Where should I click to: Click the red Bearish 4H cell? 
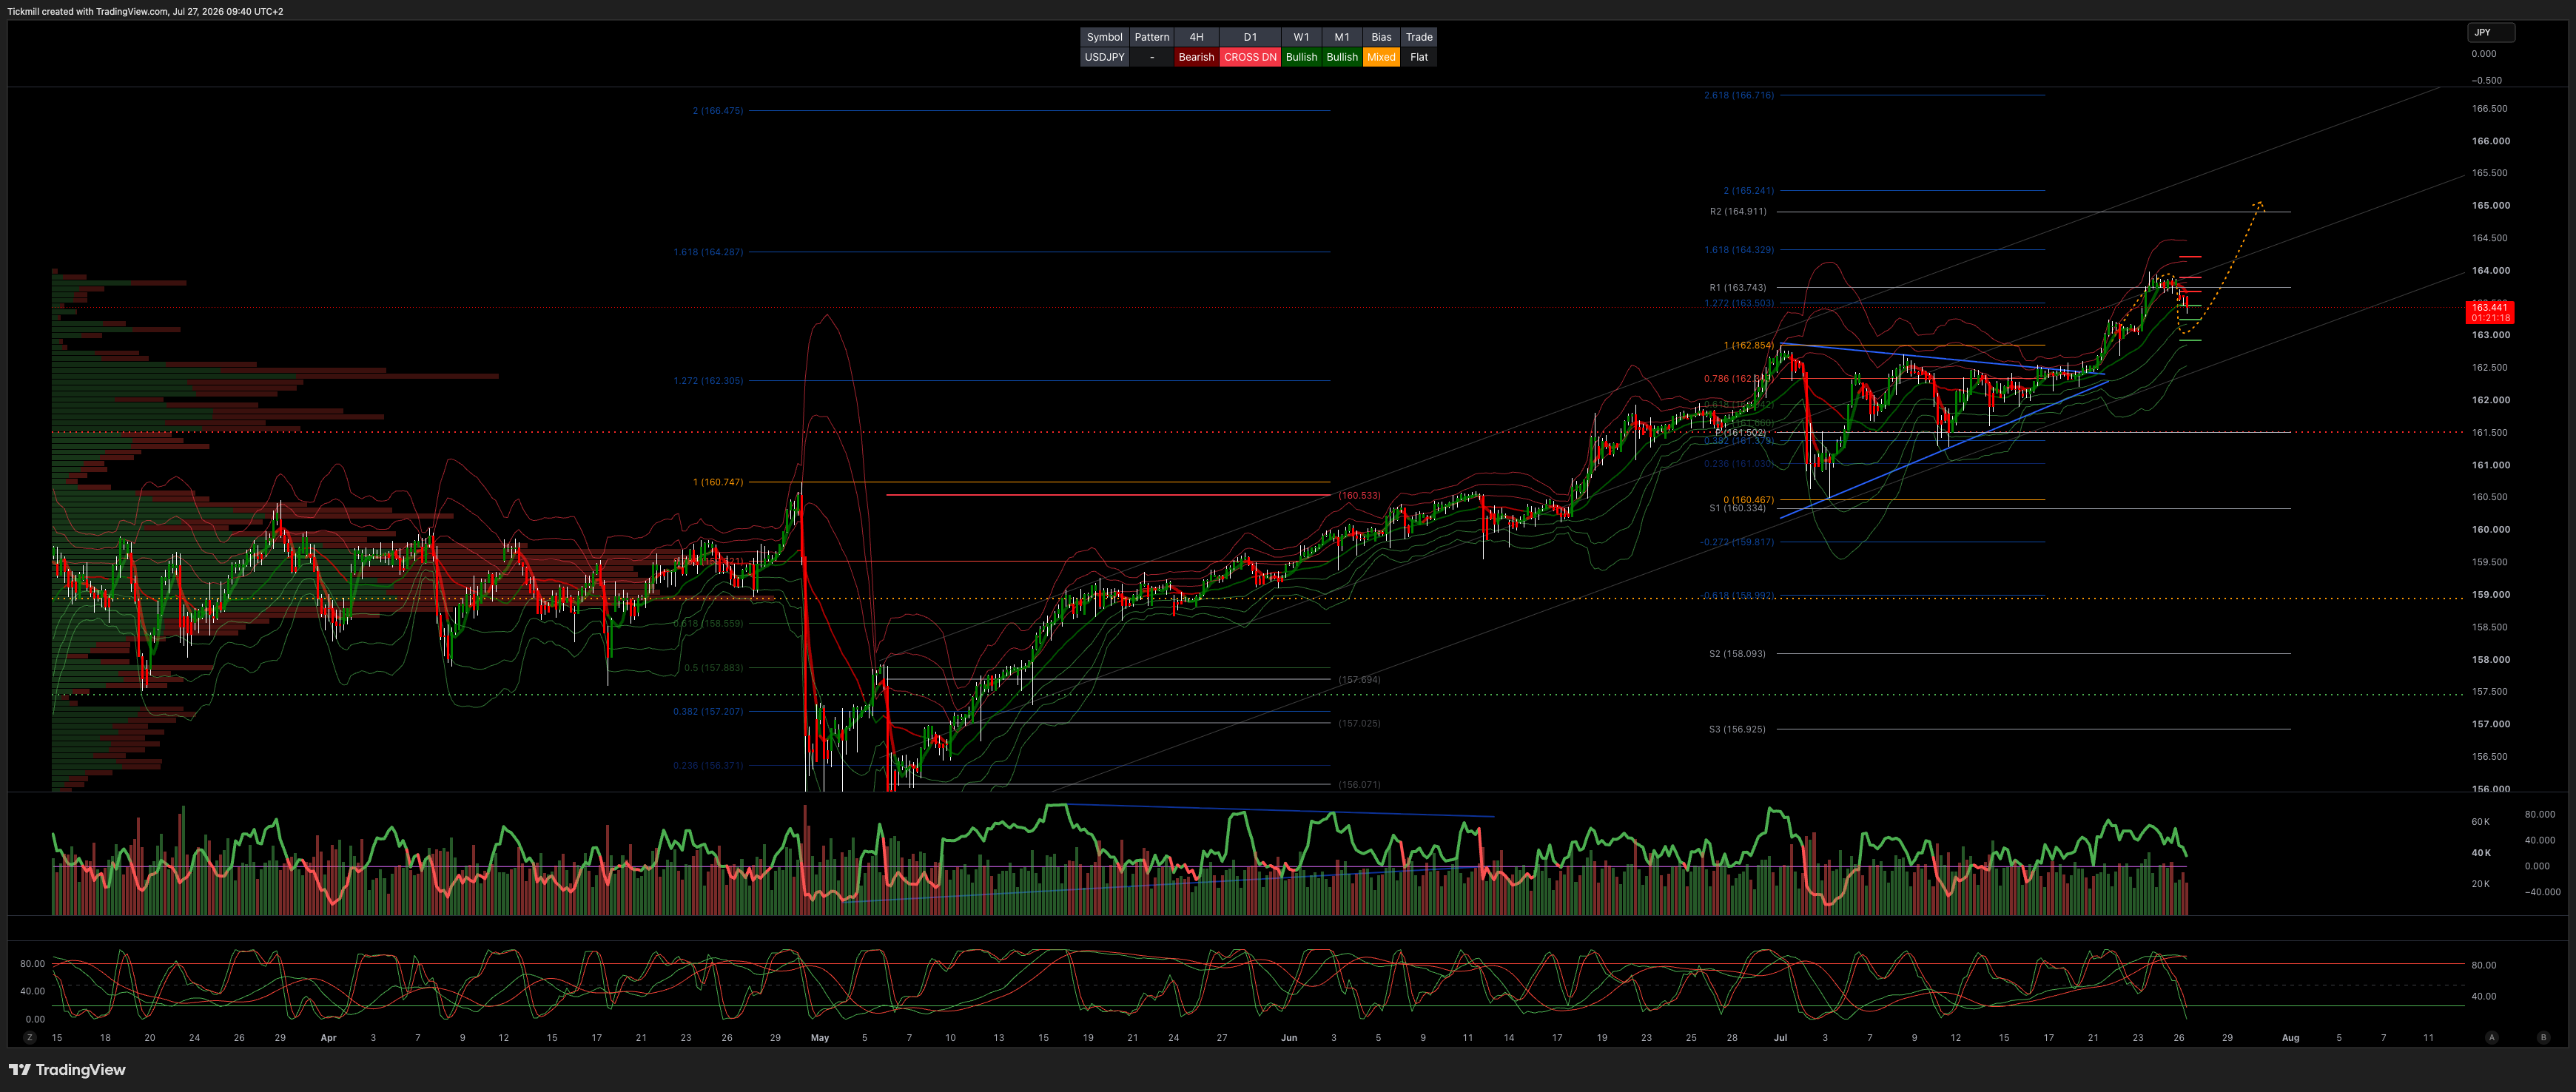pos(1196,57)
